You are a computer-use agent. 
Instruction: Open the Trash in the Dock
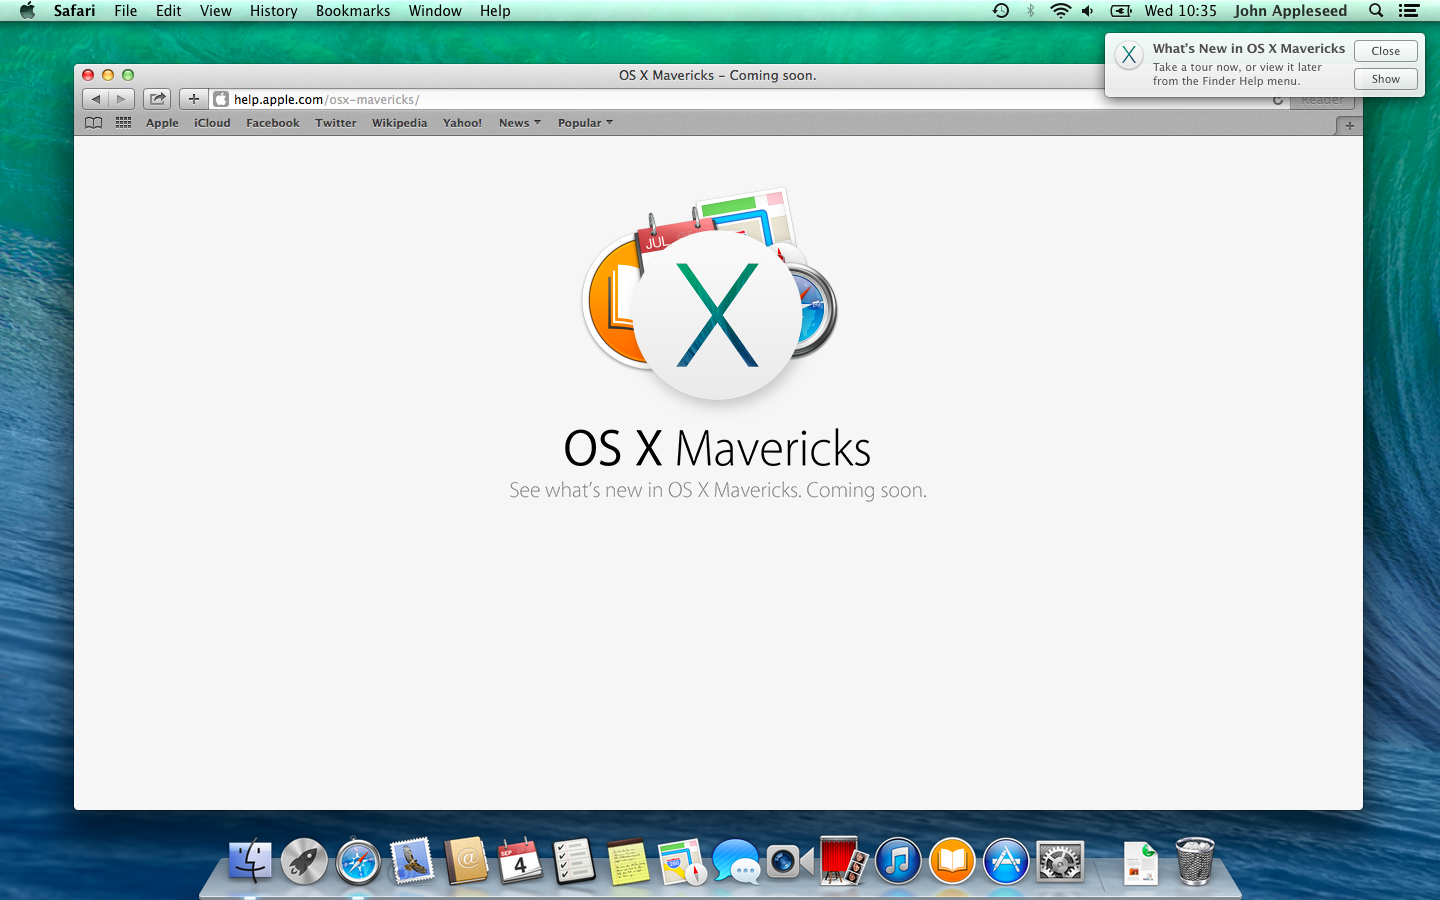1194,861
